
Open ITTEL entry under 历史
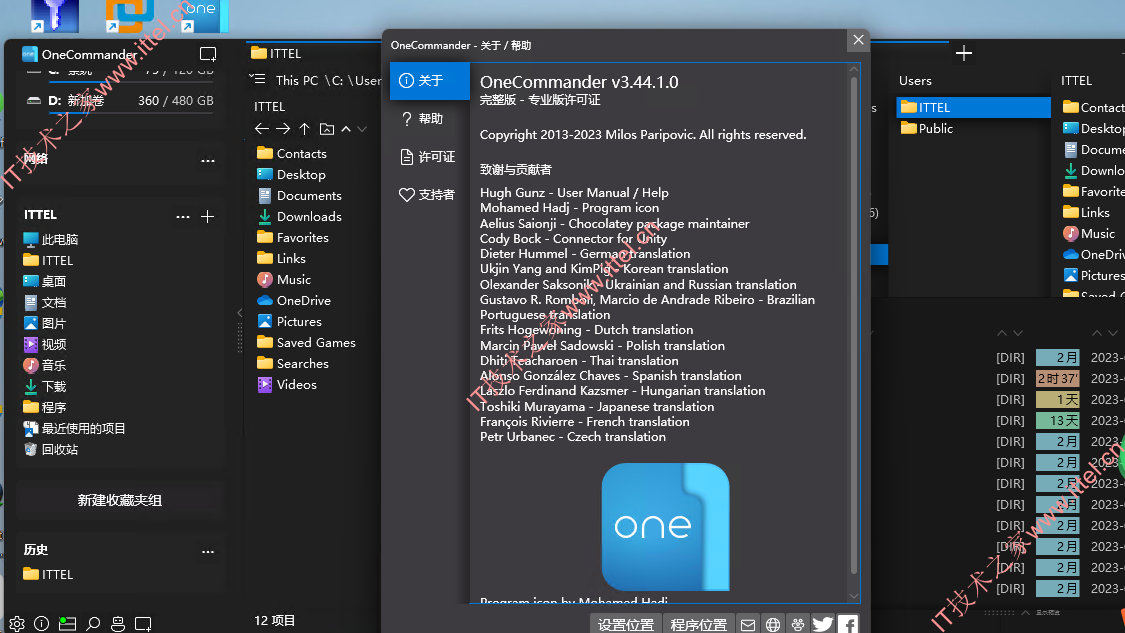48,574
